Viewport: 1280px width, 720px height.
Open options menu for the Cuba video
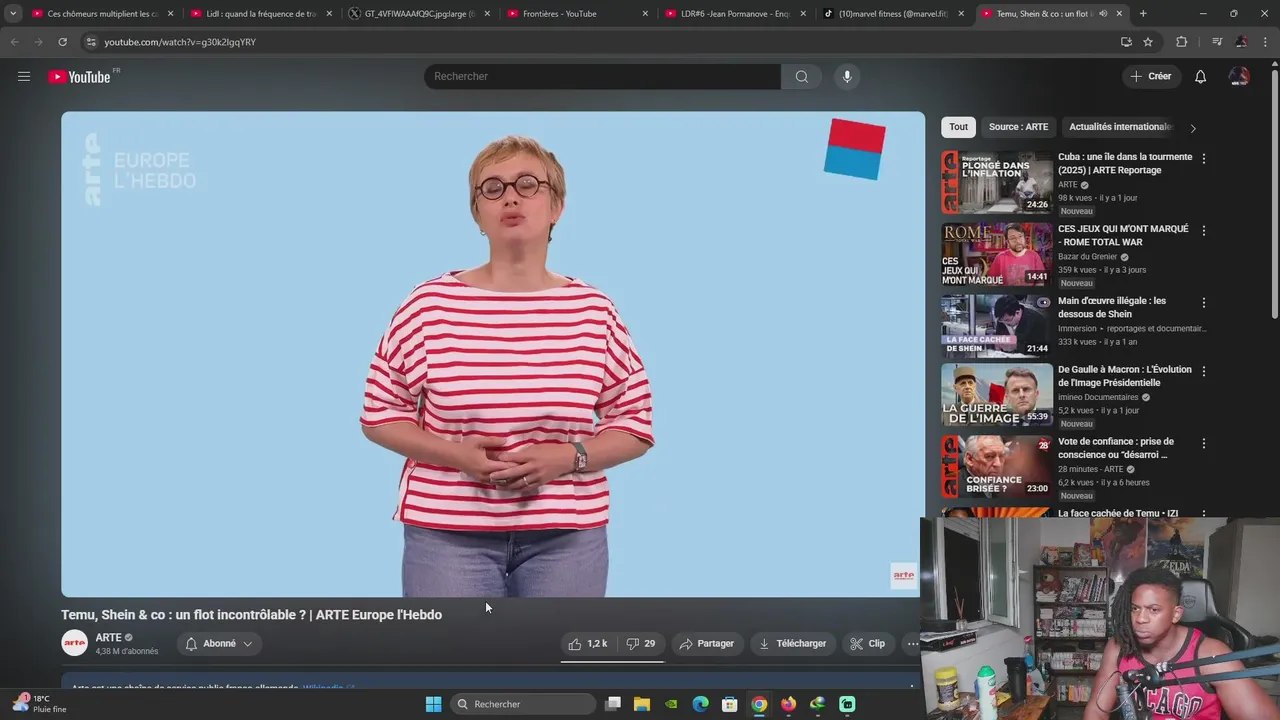pyautogui.click(x=1203, y=158)
